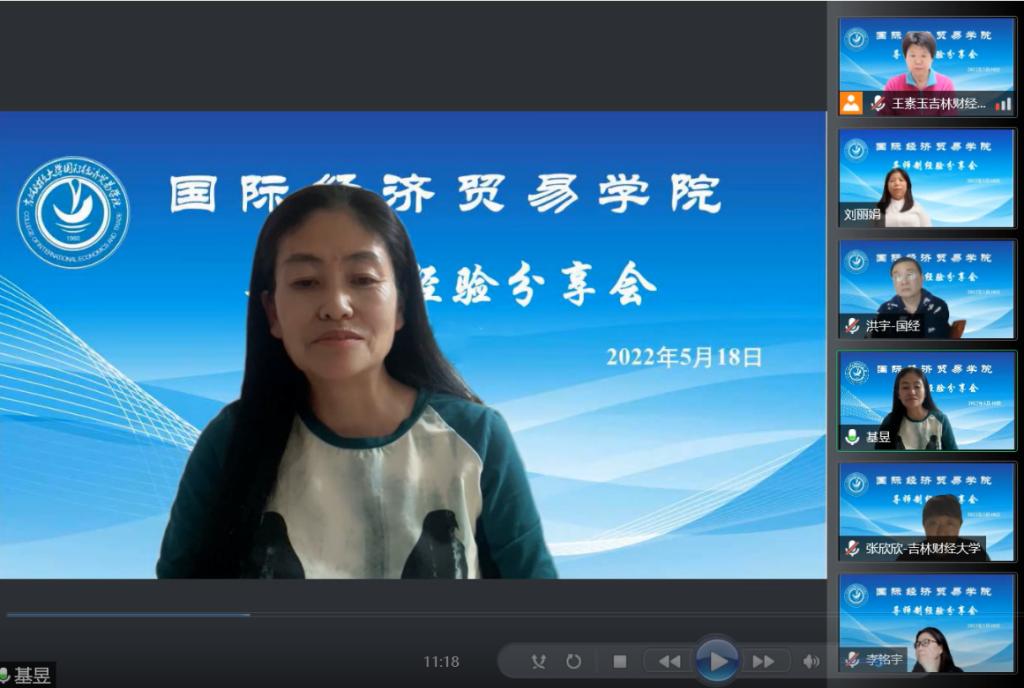The image size is (1024, 688).
Task: Select 洪宇-国经's video thumbnail
Action: (927, 288)
